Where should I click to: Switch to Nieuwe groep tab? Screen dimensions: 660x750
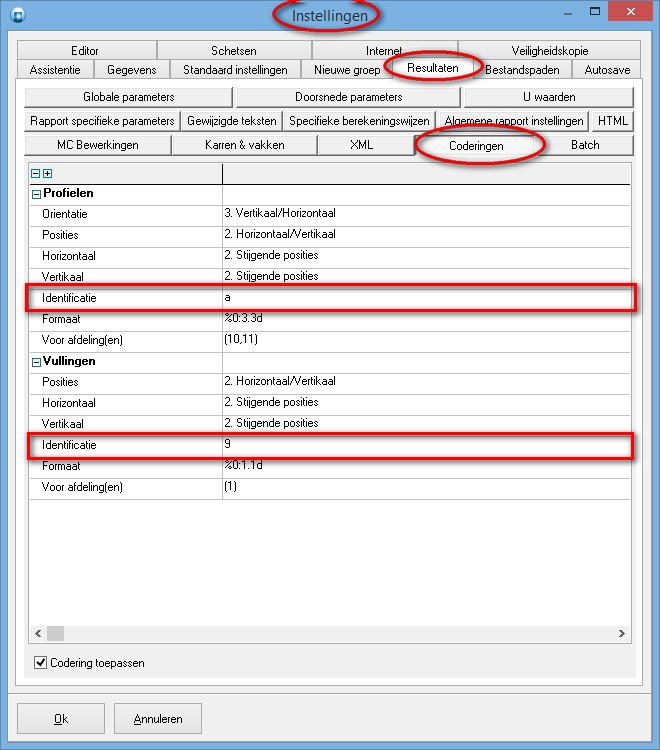[x=347, y=70]
